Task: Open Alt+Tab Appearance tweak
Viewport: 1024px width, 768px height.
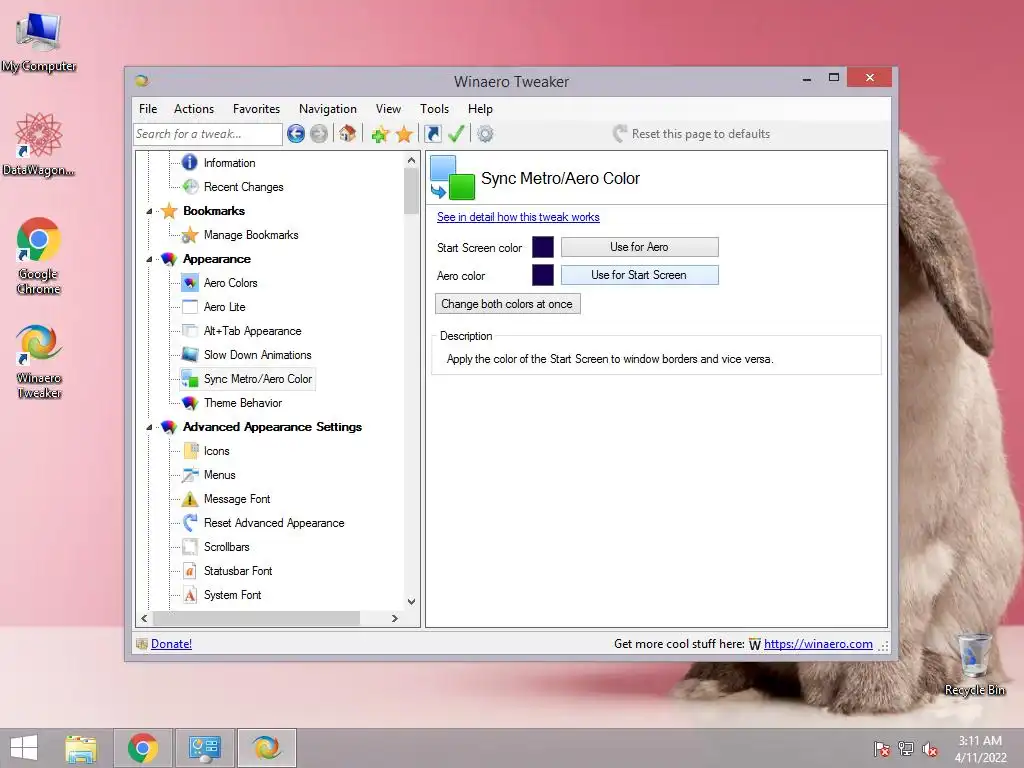Action: (252, 331)
